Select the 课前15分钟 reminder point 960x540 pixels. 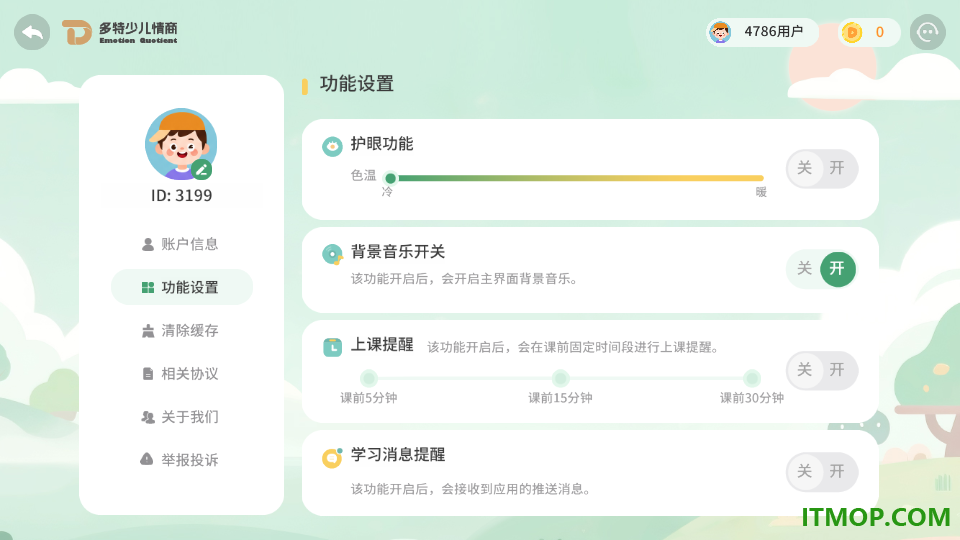coord(560,378)
